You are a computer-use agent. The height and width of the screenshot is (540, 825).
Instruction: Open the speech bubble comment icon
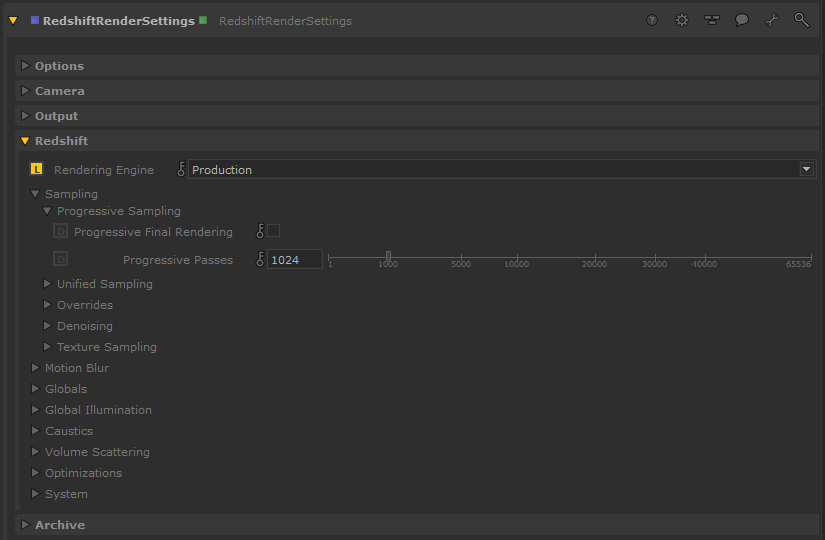742,21
